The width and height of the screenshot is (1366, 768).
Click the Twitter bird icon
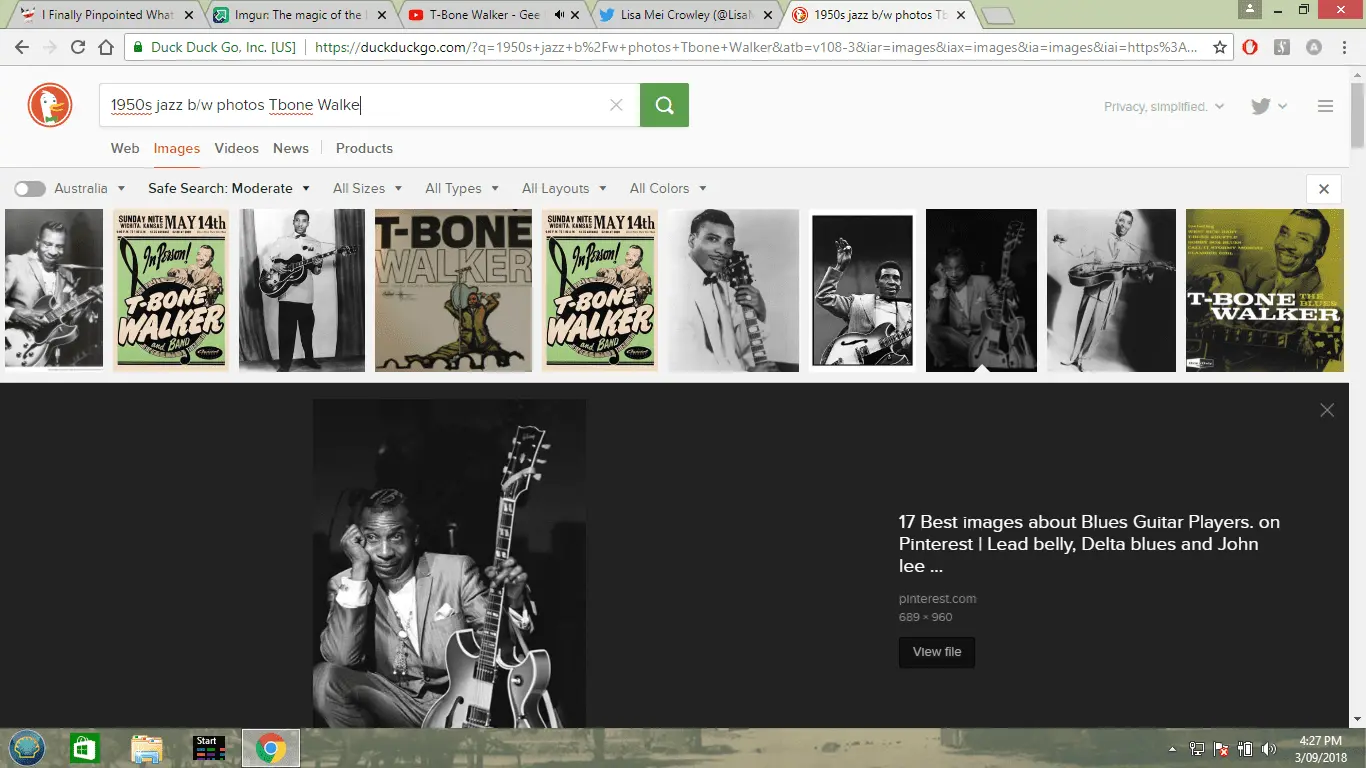pyautogui.click(x=1261, y=106)
